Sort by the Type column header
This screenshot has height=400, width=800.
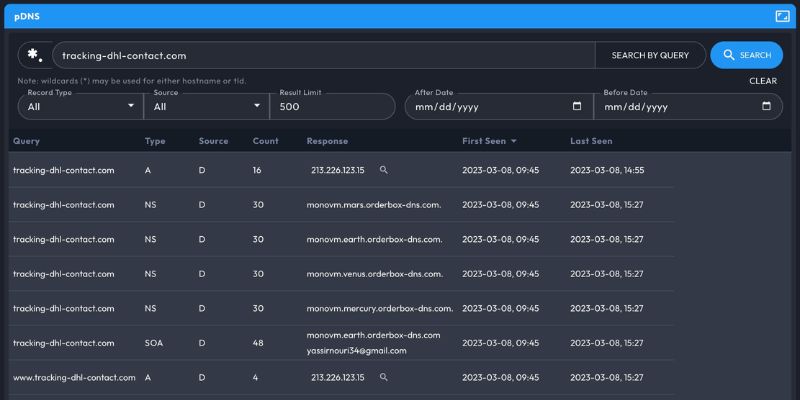(155, 141)
